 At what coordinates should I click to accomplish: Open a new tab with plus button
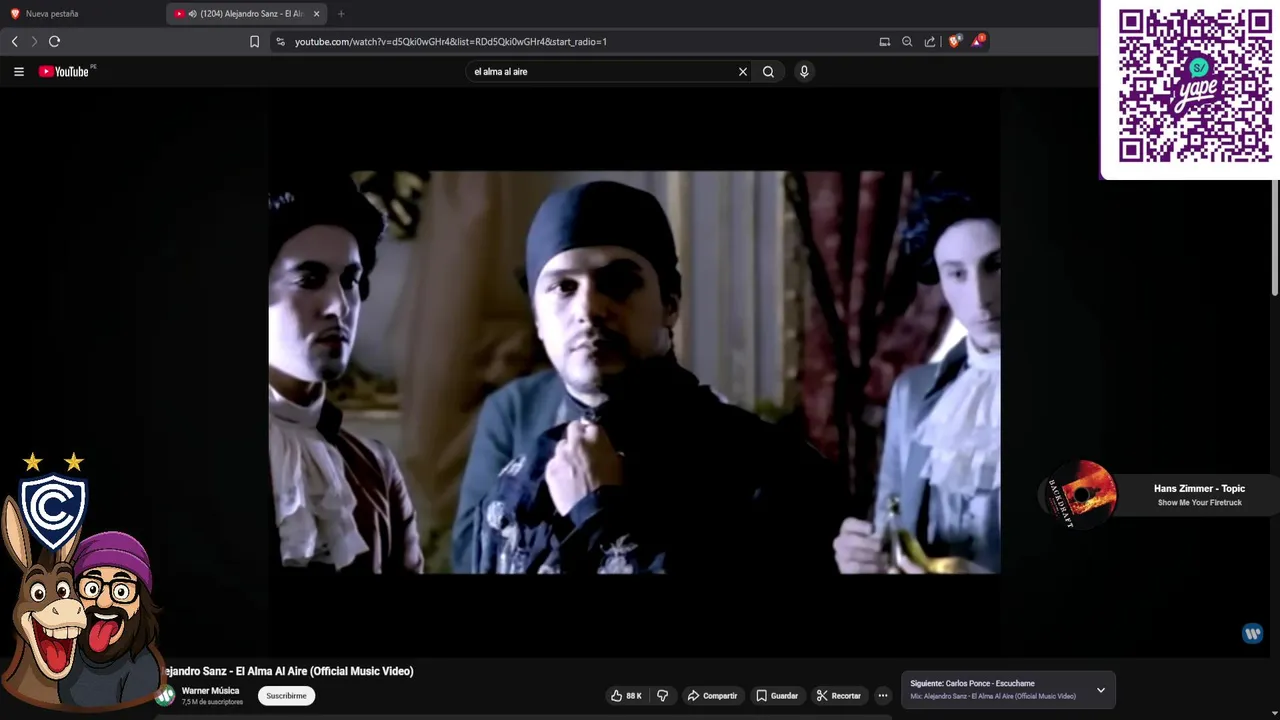click(x=341, y=14)
